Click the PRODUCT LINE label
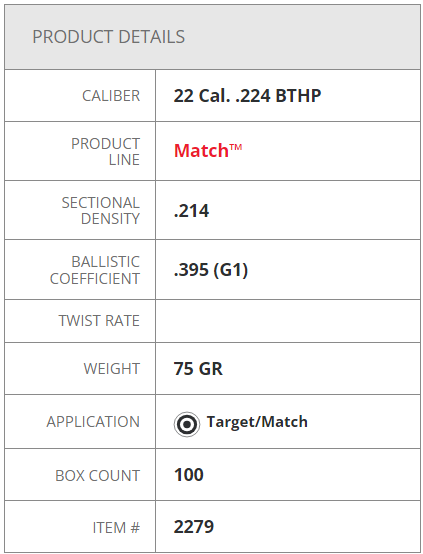This screenshot has width=423, height=554. [105, 152]
